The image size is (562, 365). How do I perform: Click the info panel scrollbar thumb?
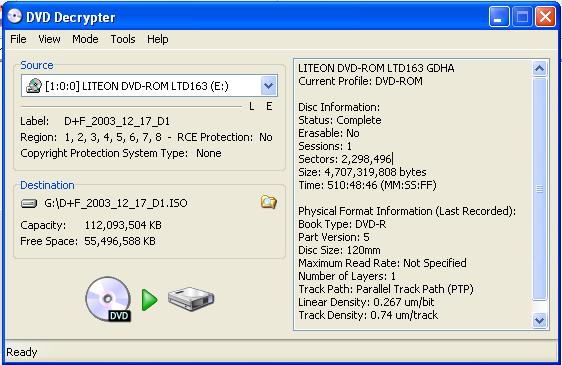click(539, 189)
